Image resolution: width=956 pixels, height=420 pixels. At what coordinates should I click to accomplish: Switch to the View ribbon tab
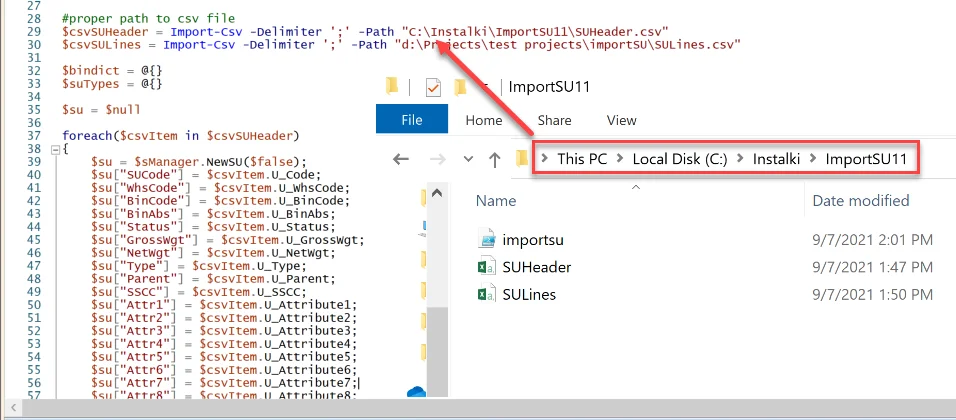[621, 120]
